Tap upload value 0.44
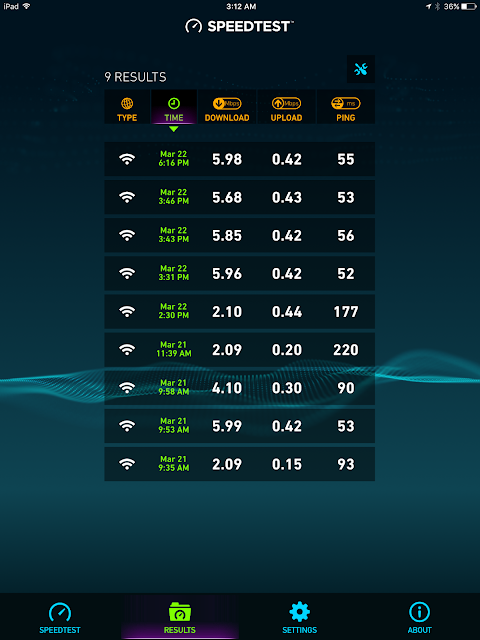The width and height of the screenshot is (480, 640). tap(287, 312)
